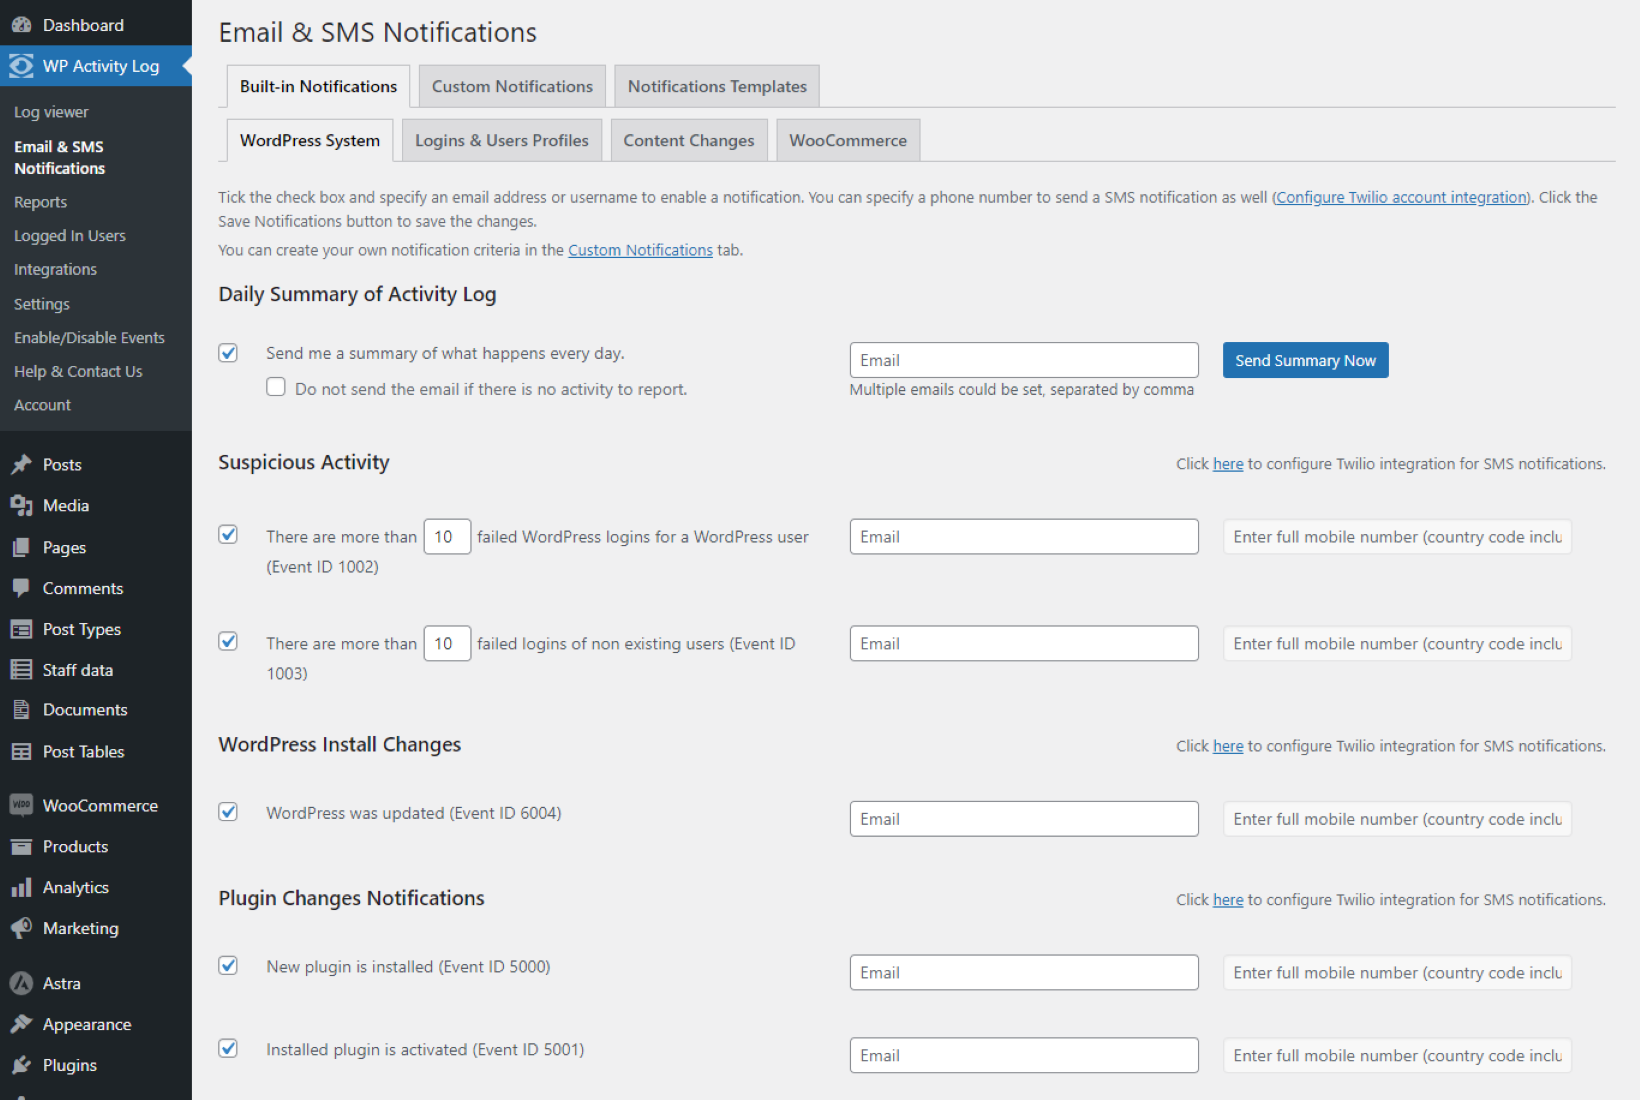This screenshot has height=1100, width=1640.
Task: Click the Marketing megaphone icon
Action: 21,929
